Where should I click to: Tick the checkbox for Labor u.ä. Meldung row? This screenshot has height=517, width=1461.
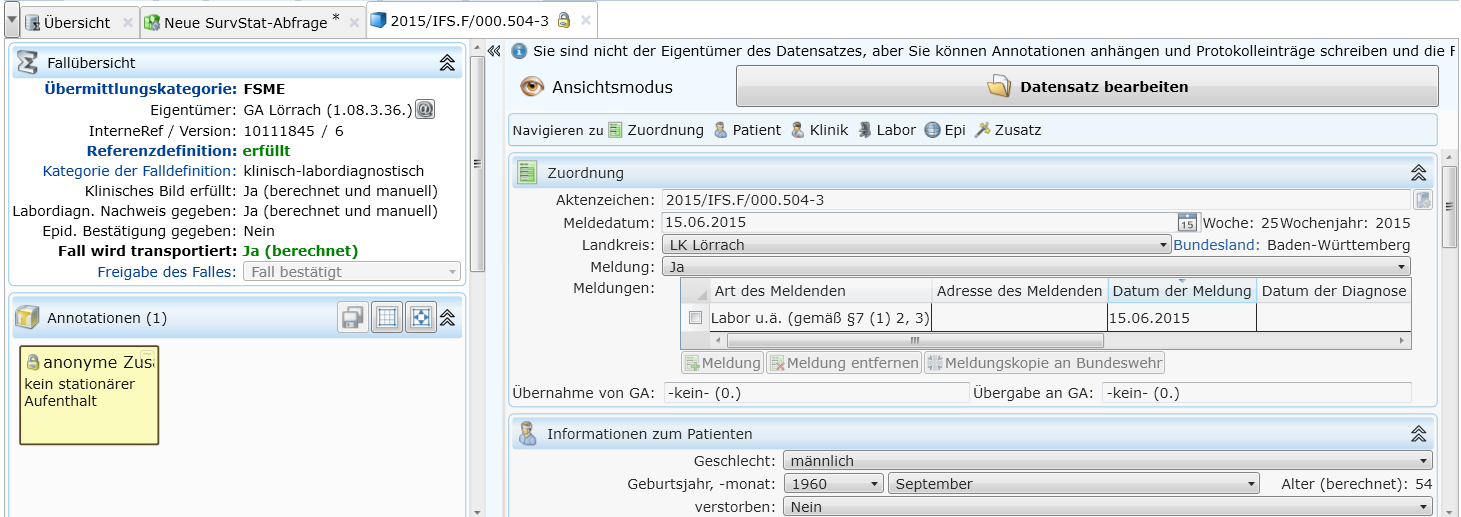[695, 318]
